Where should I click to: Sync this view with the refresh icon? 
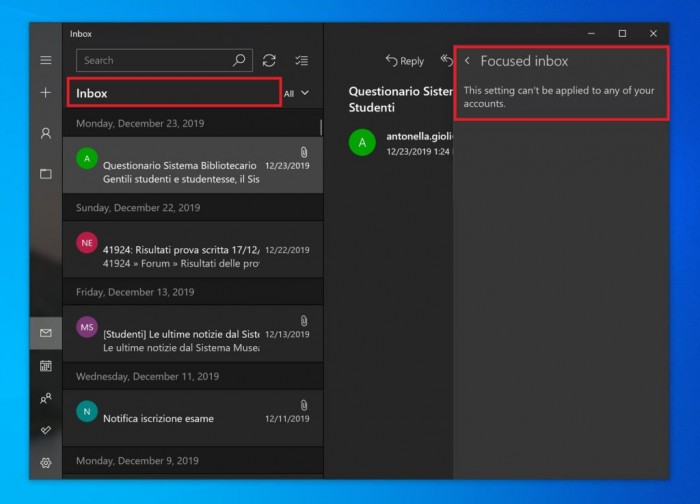(269, 60)
